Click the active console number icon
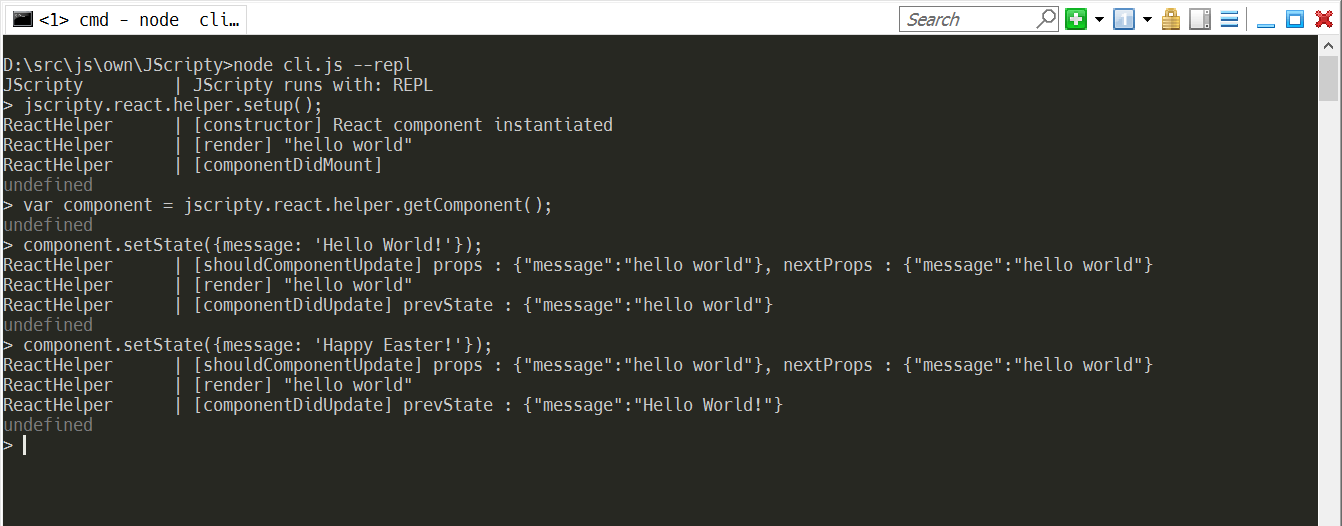 (x=1124, y=19)
